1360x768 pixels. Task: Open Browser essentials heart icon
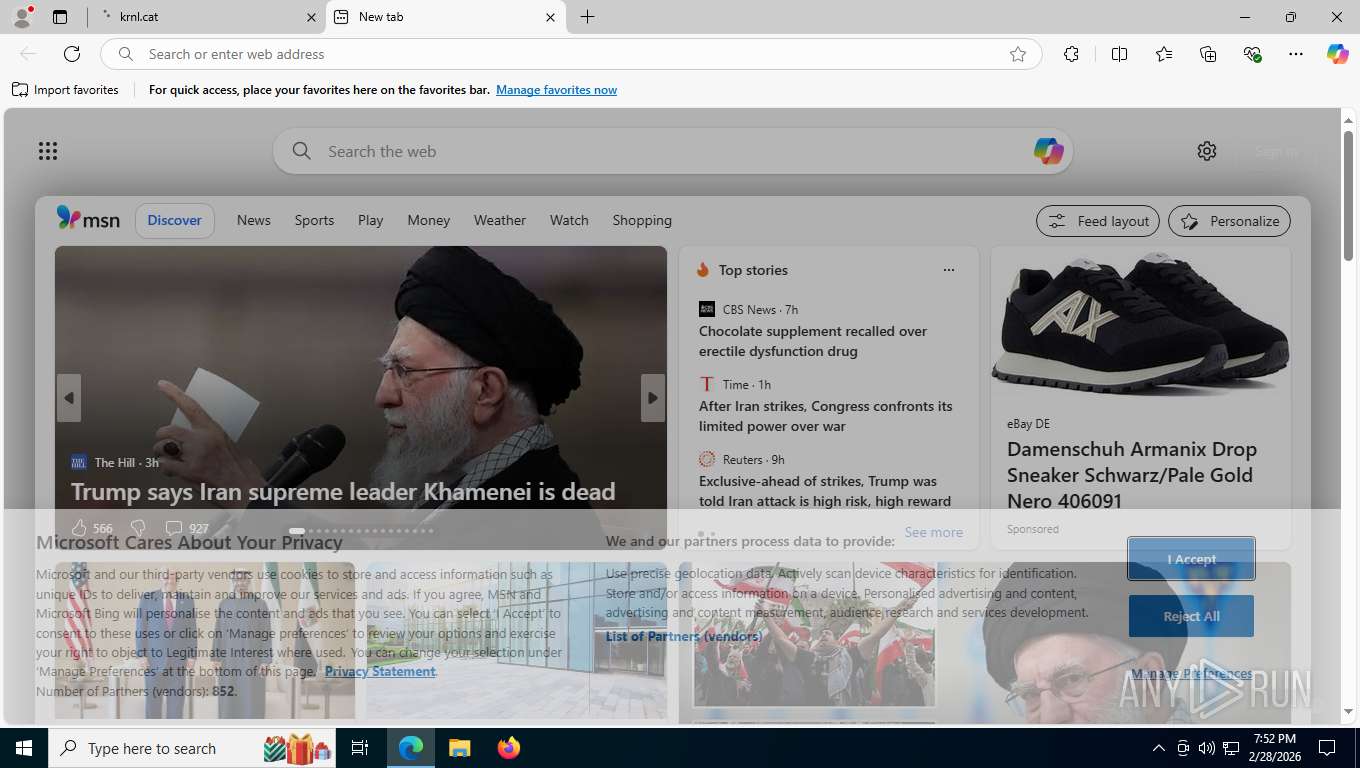coord(1252,54)
